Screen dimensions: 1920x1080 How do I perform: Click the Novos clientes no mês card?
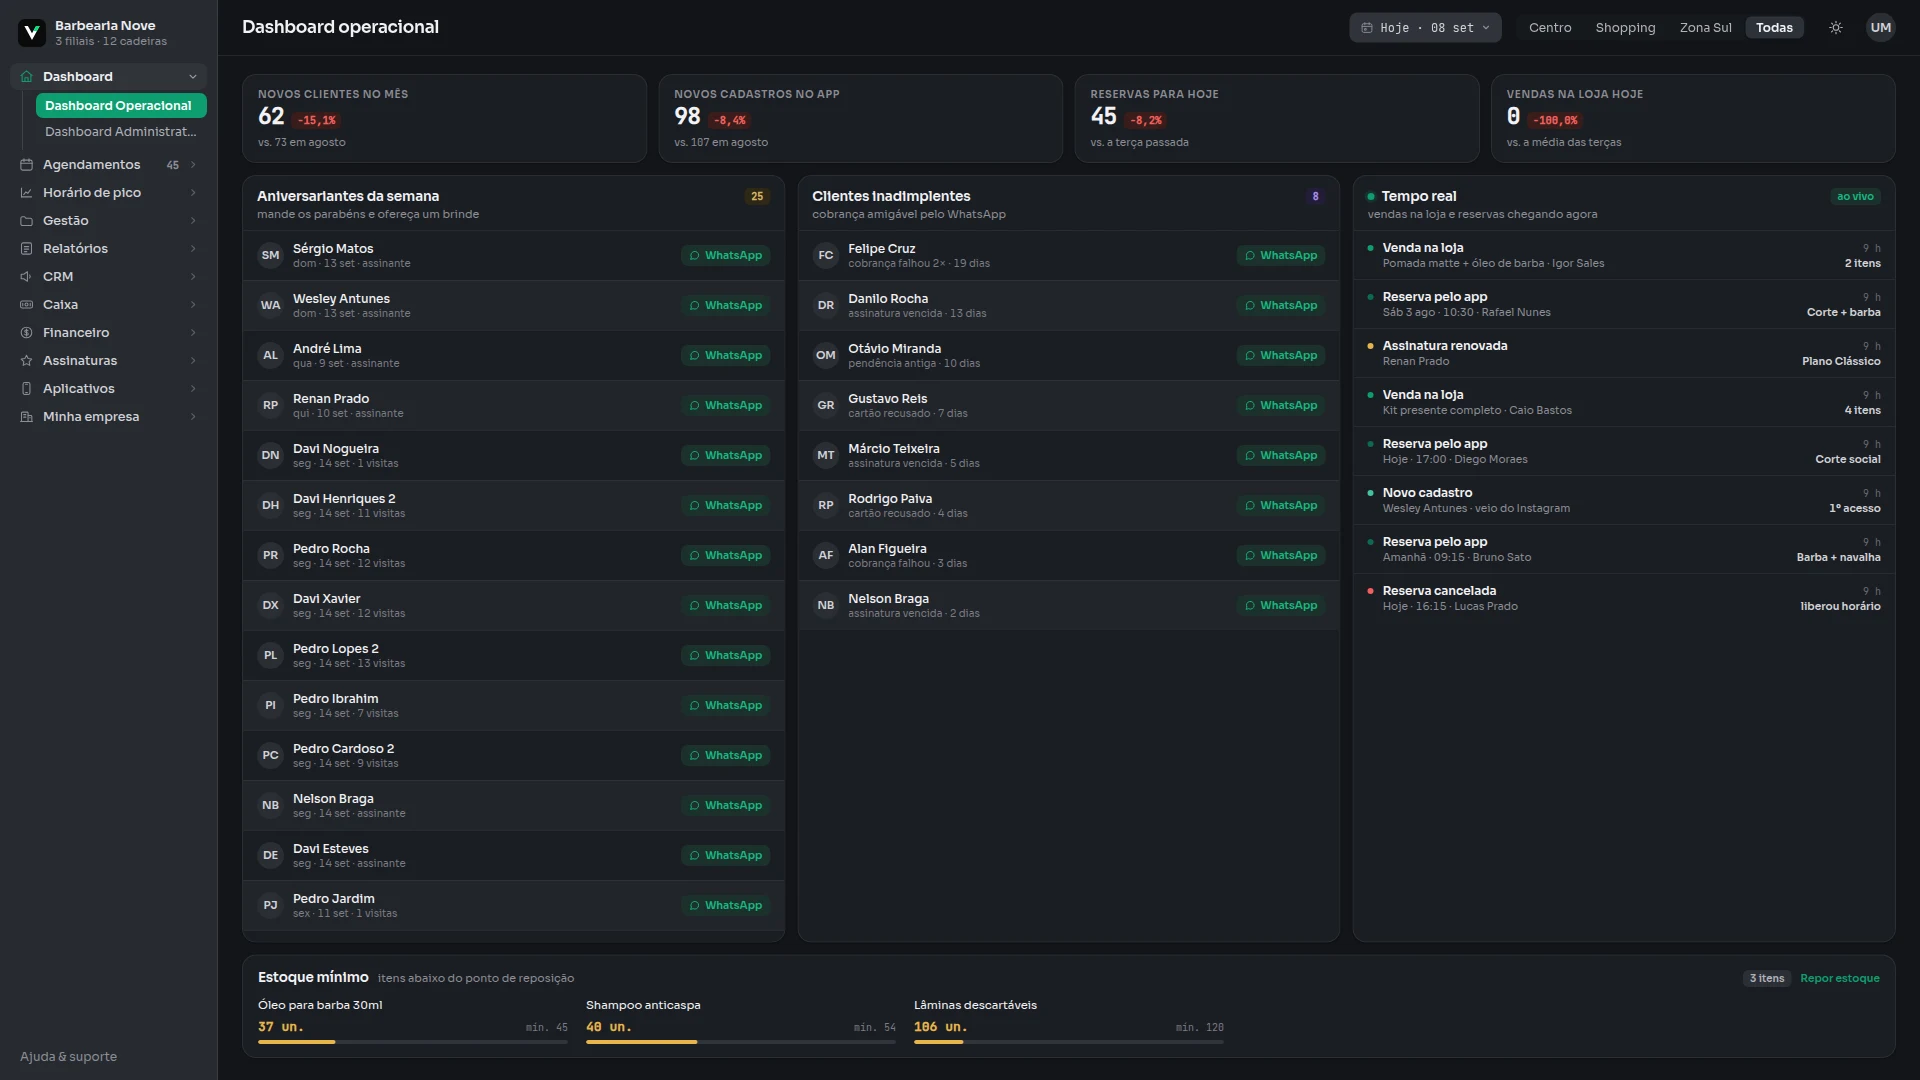[444, 119]
